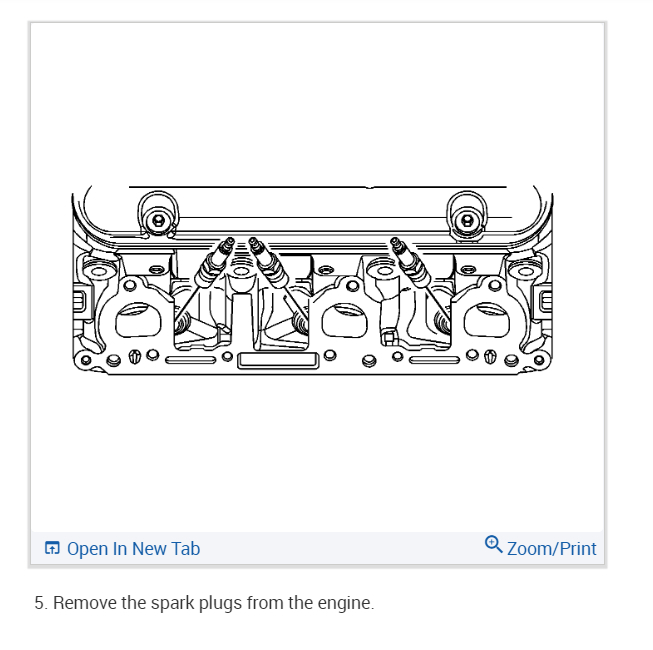Click the Open In New Tab icon
The height and width of the screenshot is (650, 653).
(52, 548)
